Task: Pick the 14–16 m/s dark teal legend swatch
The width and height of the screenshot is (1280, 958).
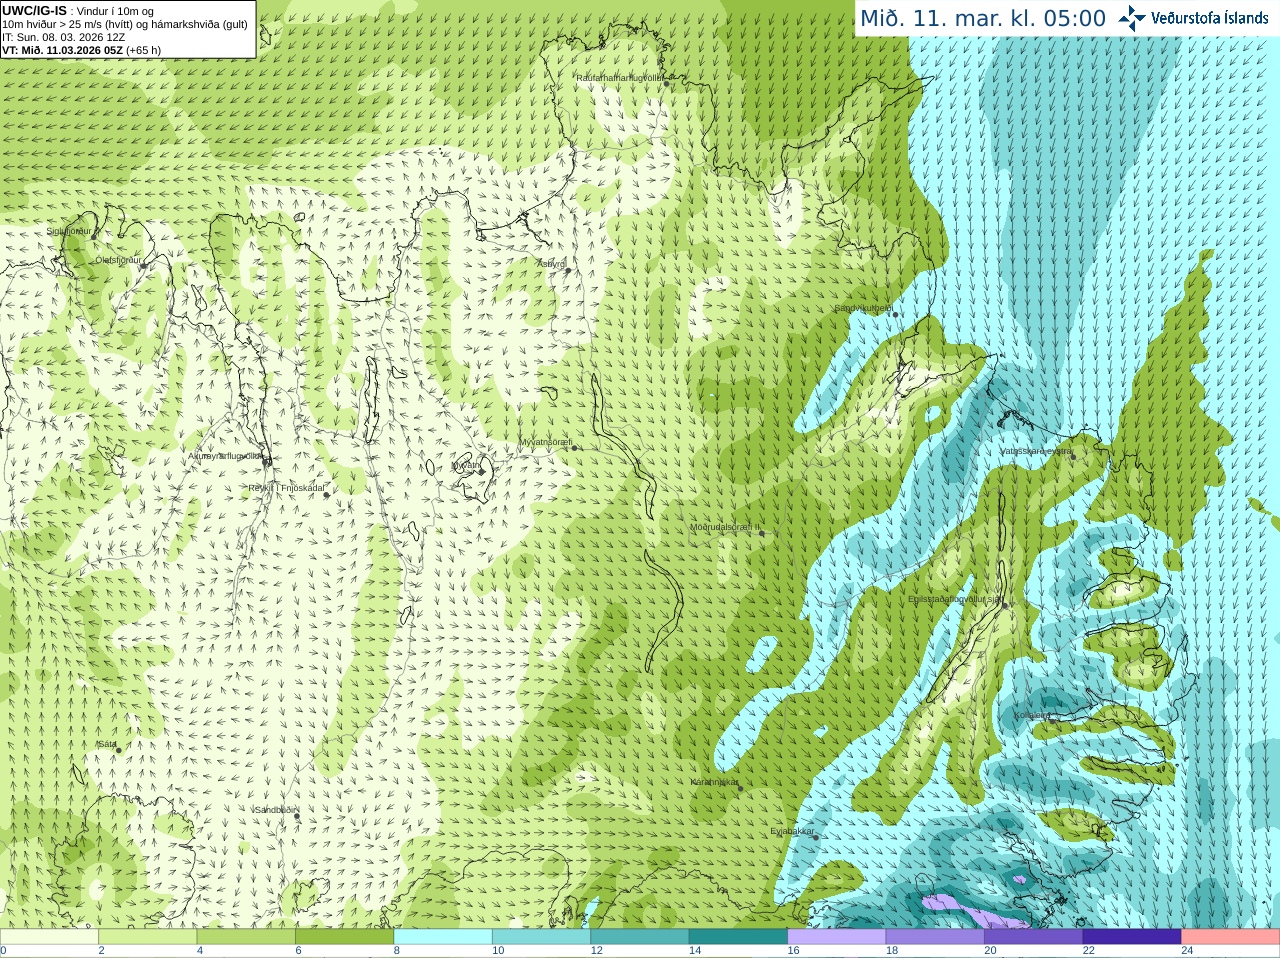Action: pyautogui.click(x=738, y=937)
